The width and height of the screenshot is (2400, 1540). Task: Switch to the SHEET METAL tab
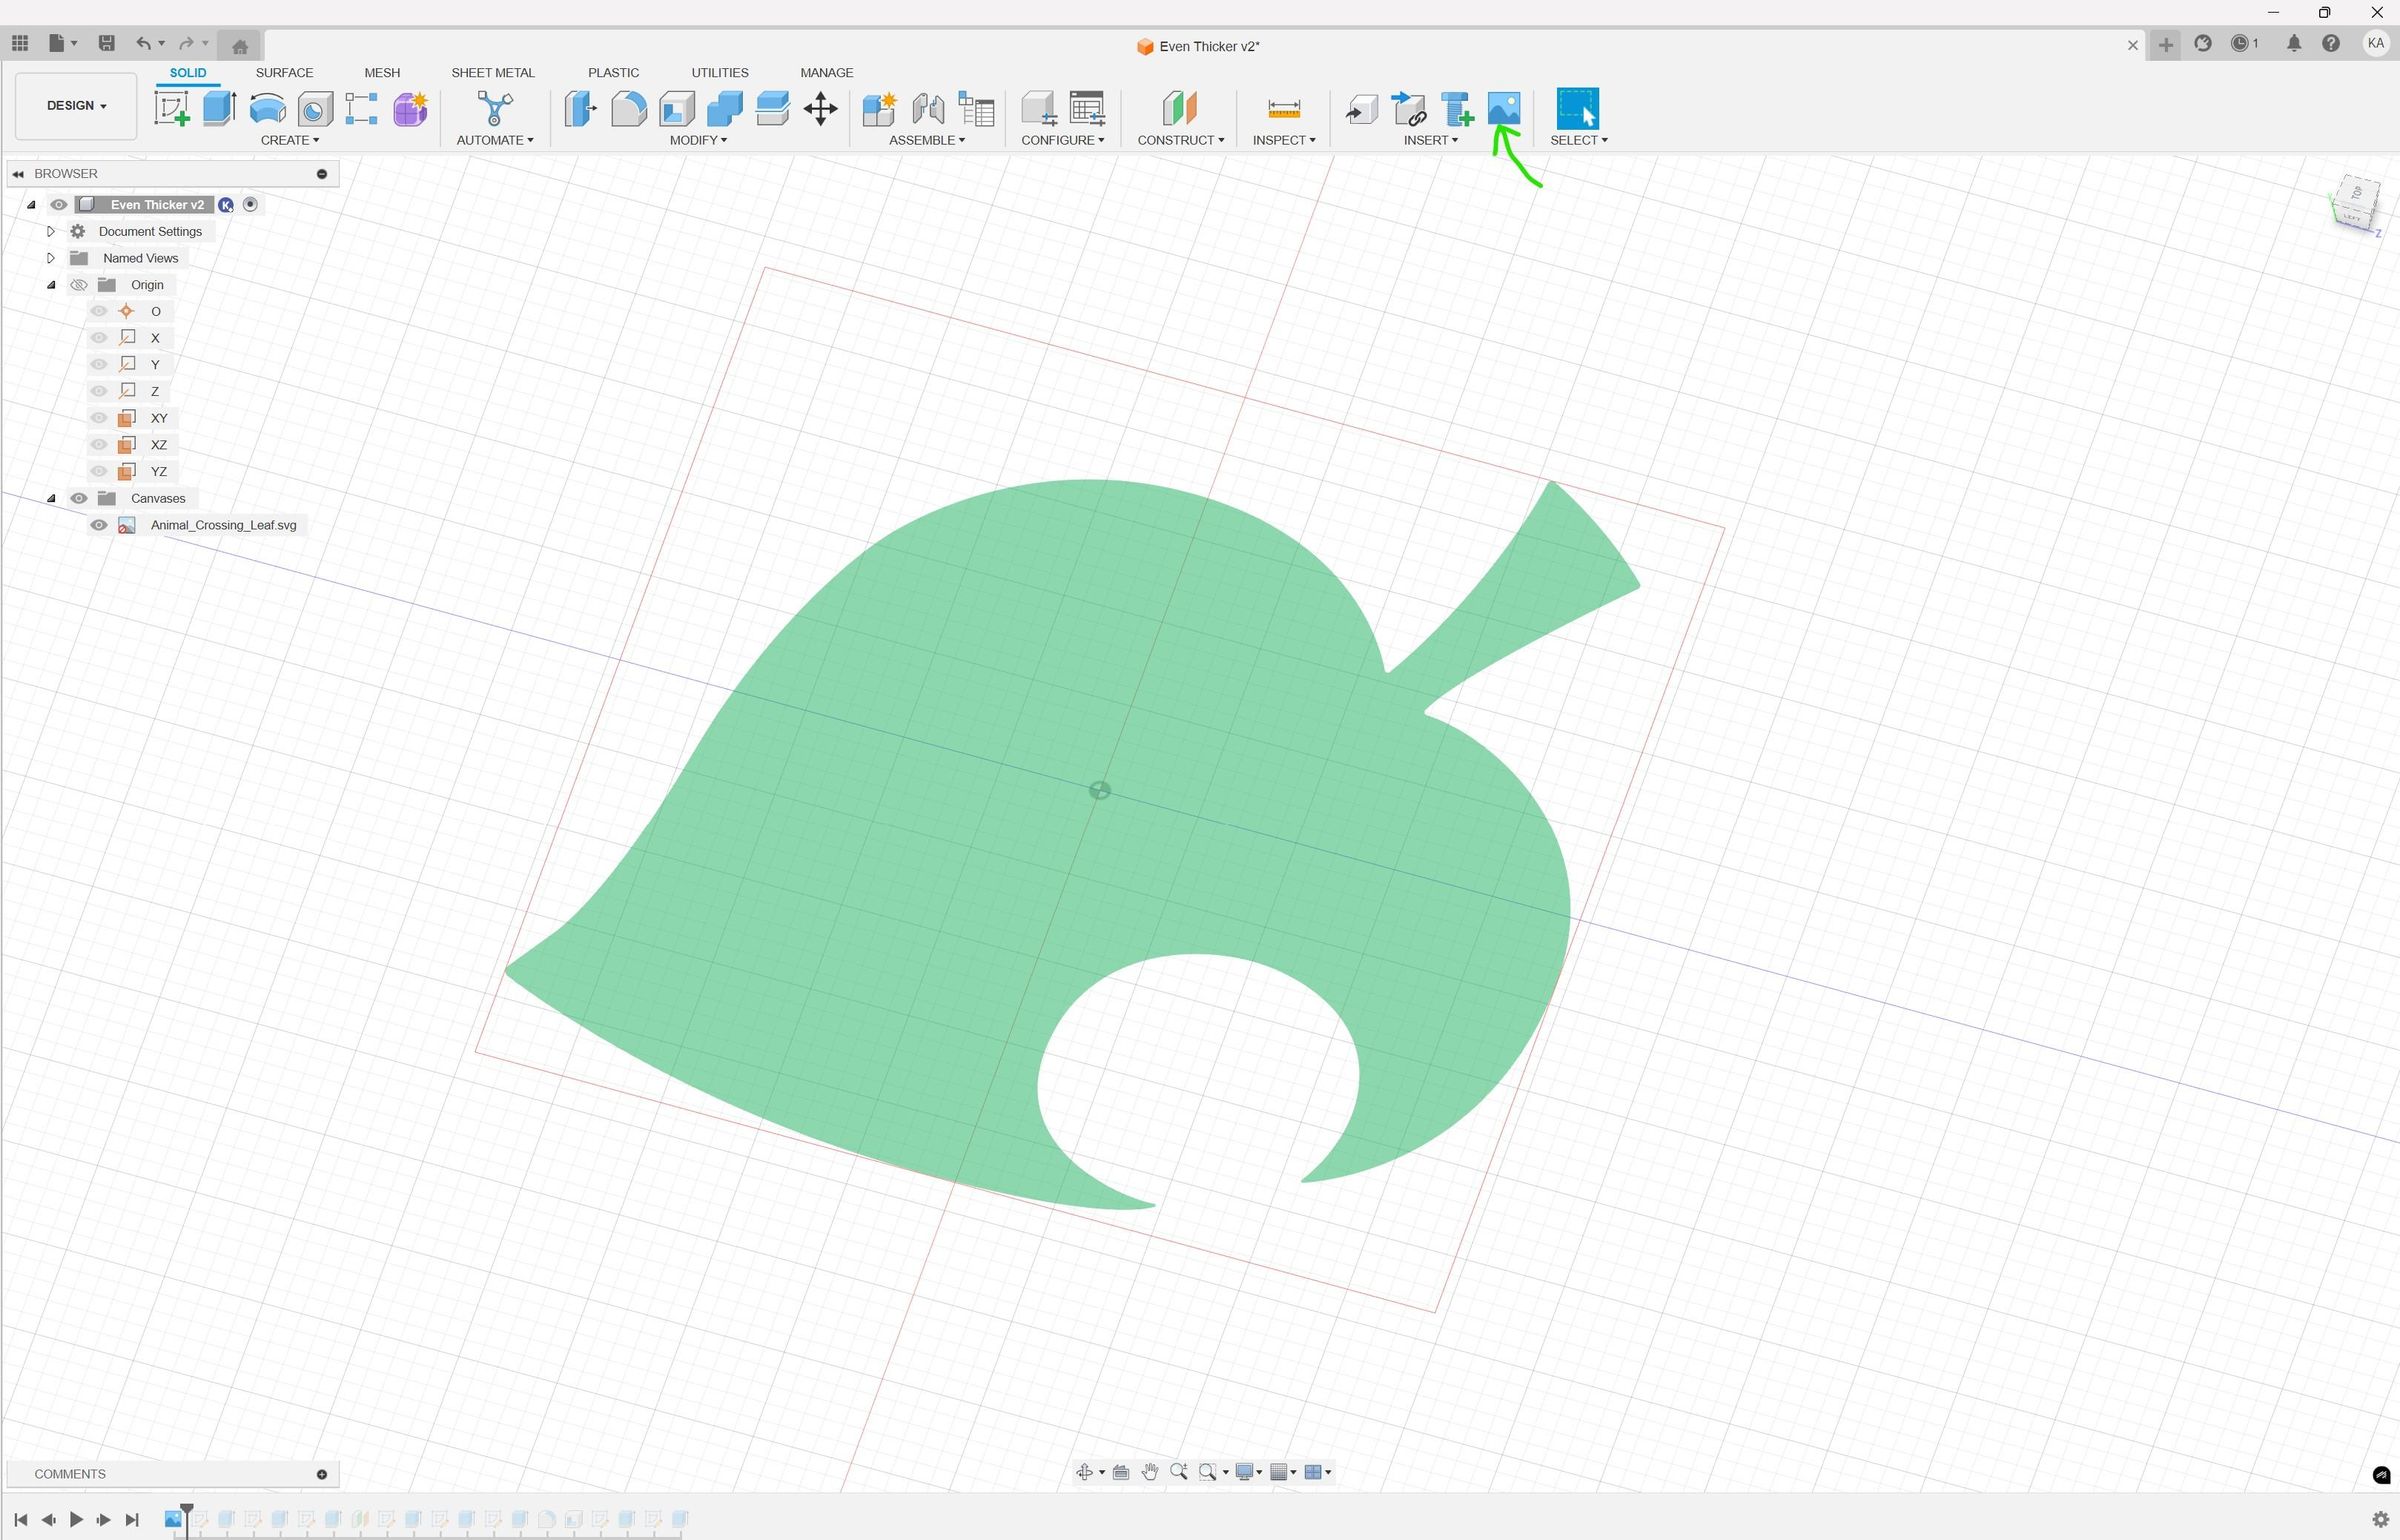(x=493, y=72)
